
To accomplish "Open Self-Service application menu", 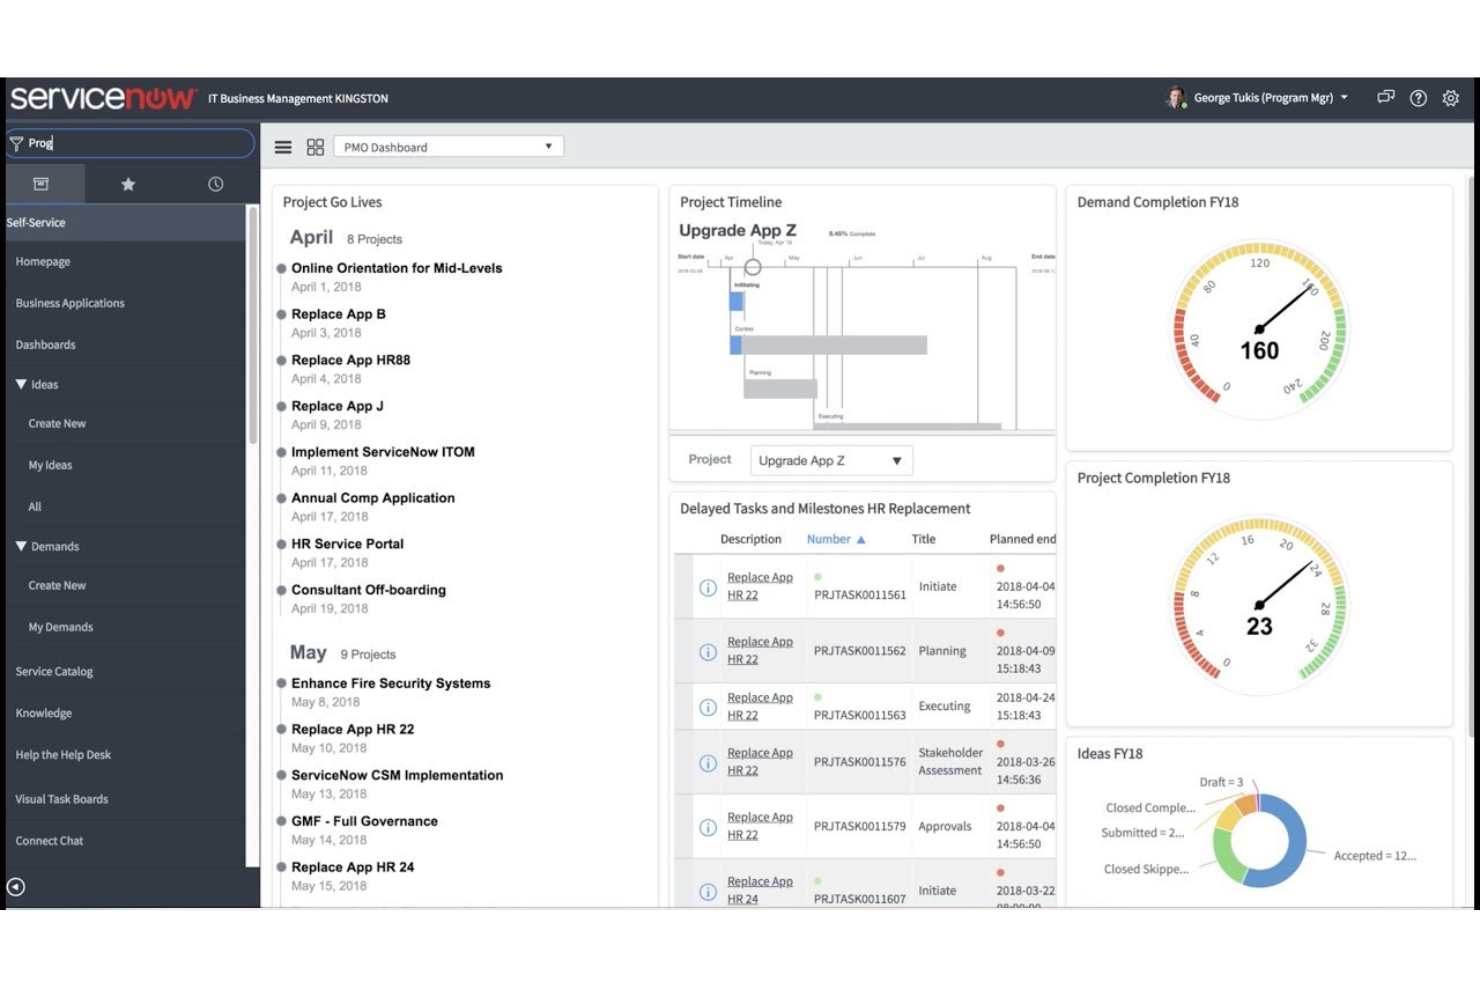I will point(123,222).
